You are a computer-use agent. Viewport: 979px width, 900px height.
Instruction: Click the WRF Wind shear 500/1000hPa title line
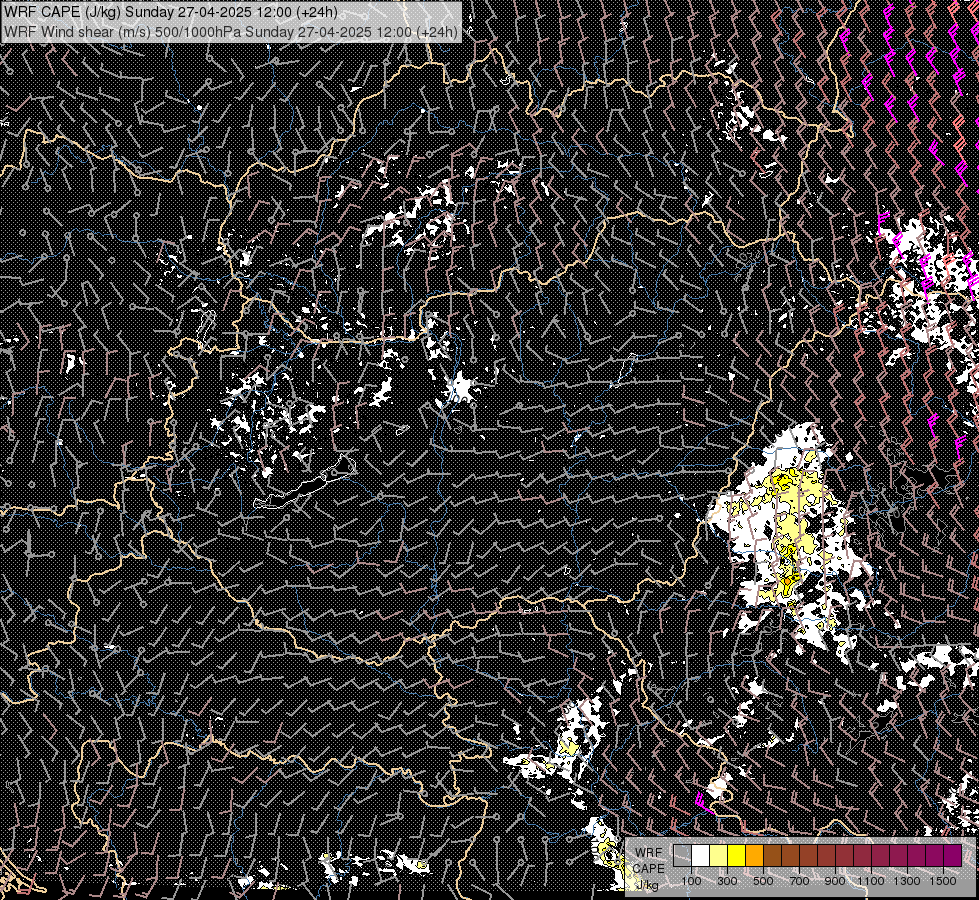pos(231,31)
